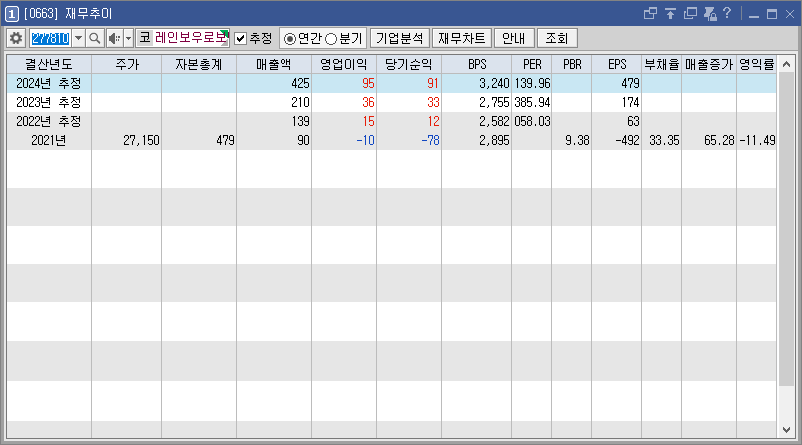The image size is (802, 445).
Task: Open 기업분석 button
Action: pyautogui.click(x=399, y=38)
